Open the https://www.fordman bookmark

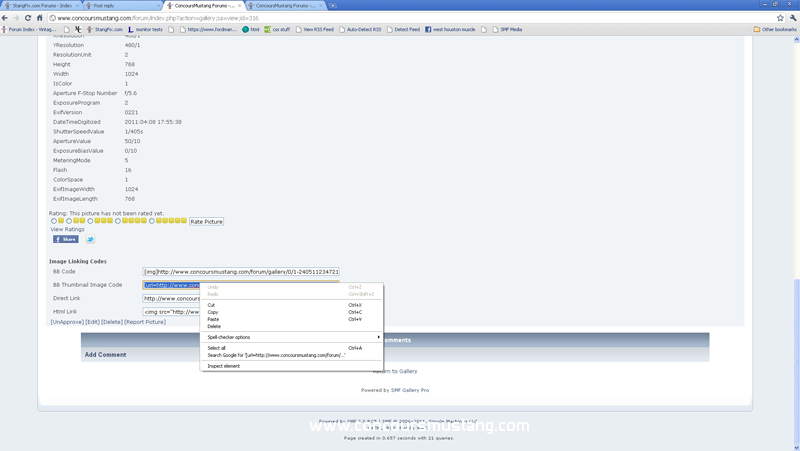pyautogui.click(x=208, y=30)
